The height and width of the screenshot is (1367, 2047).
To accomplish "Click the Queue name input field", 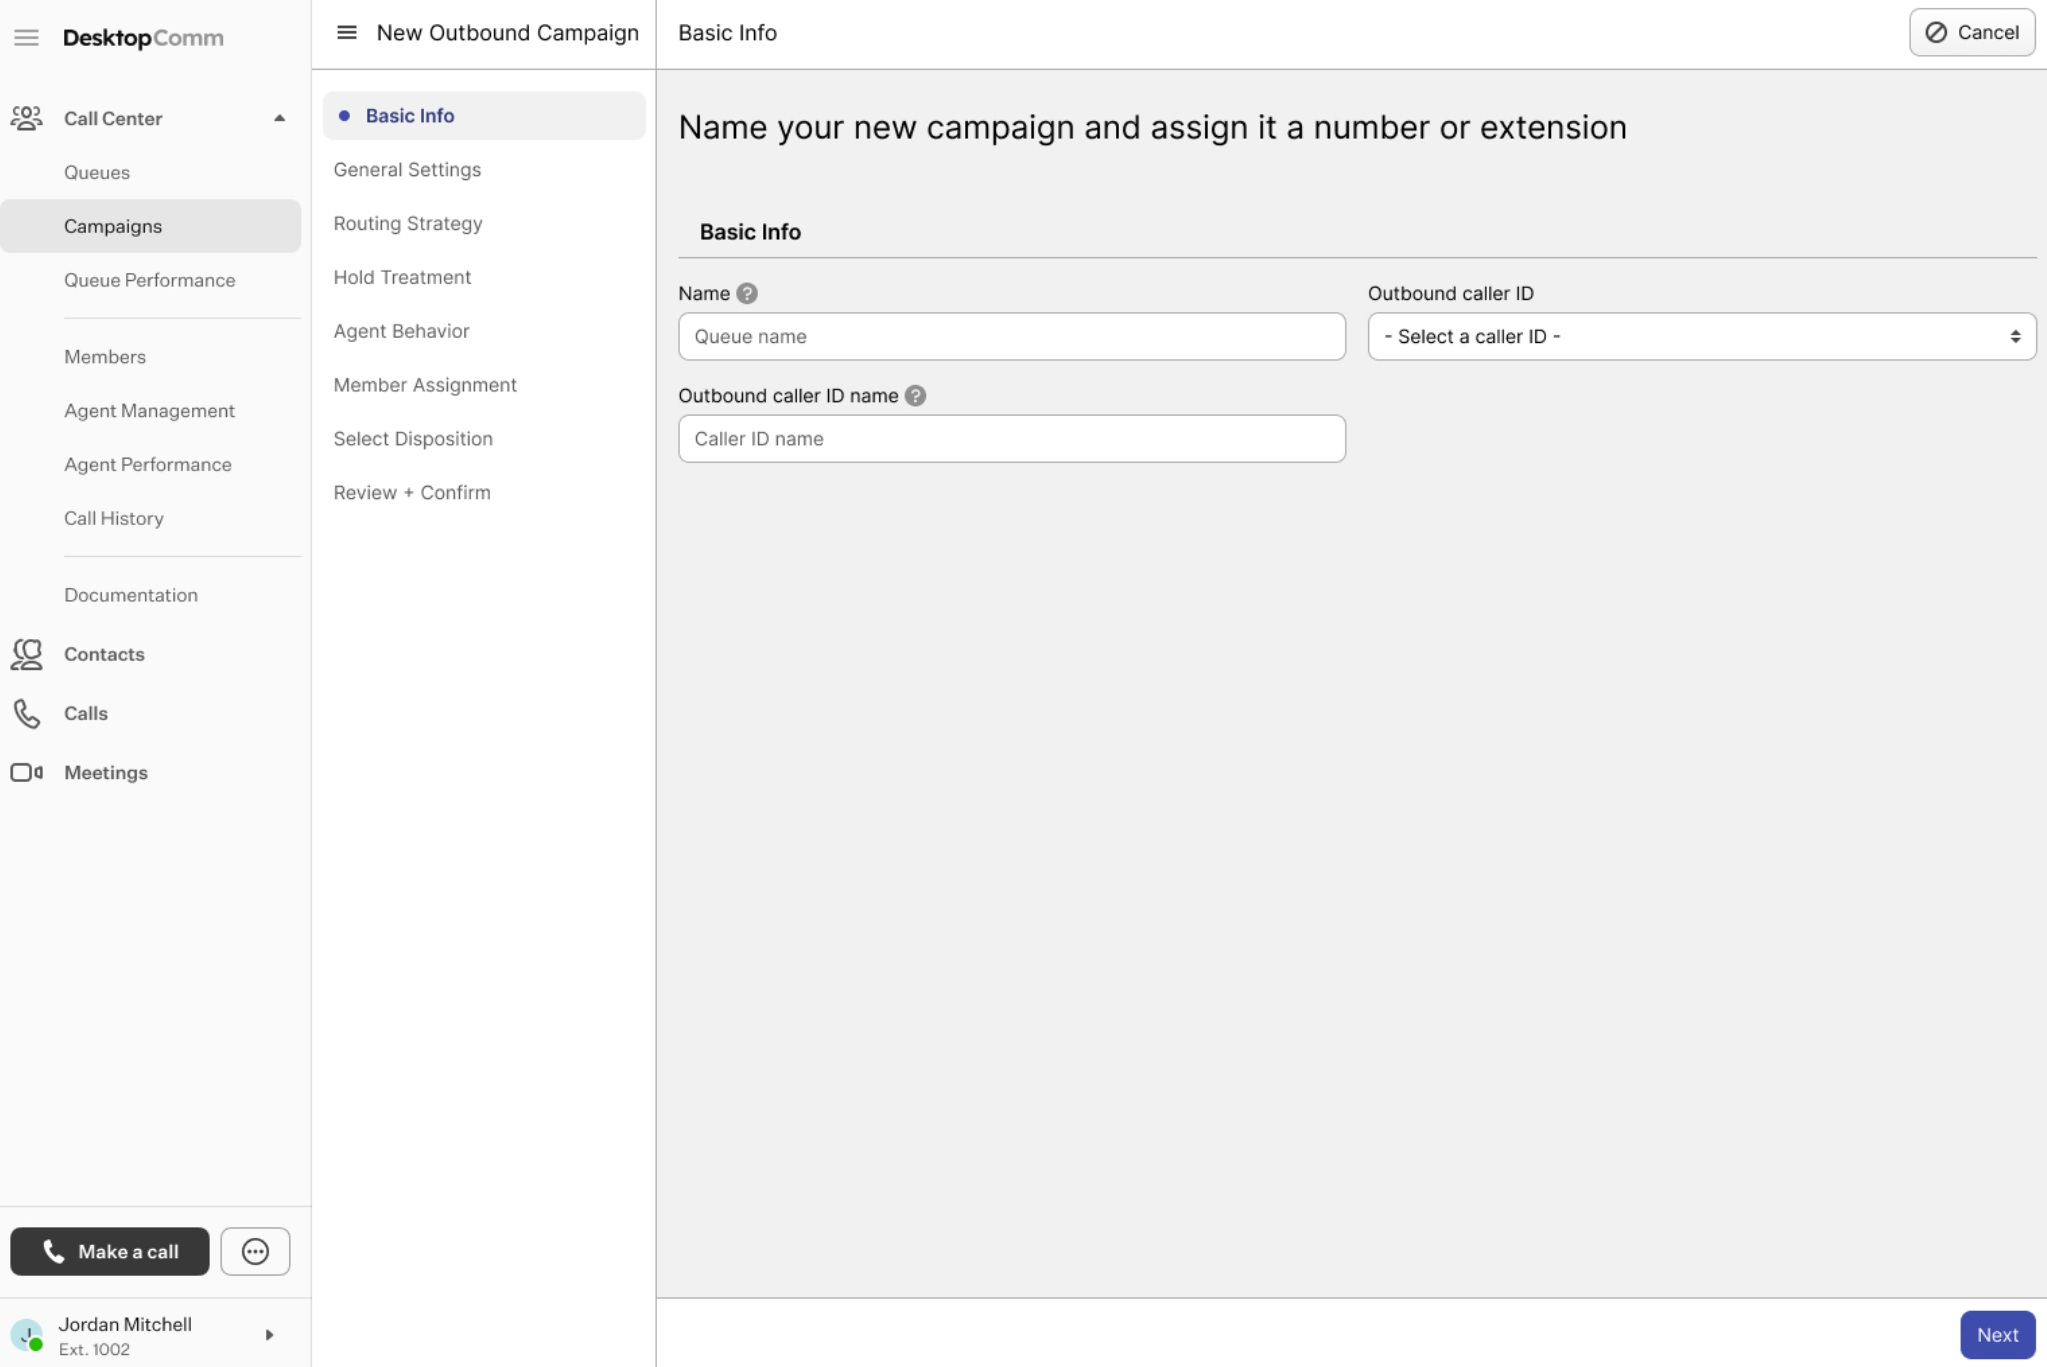I will (x=1011, y=337).
